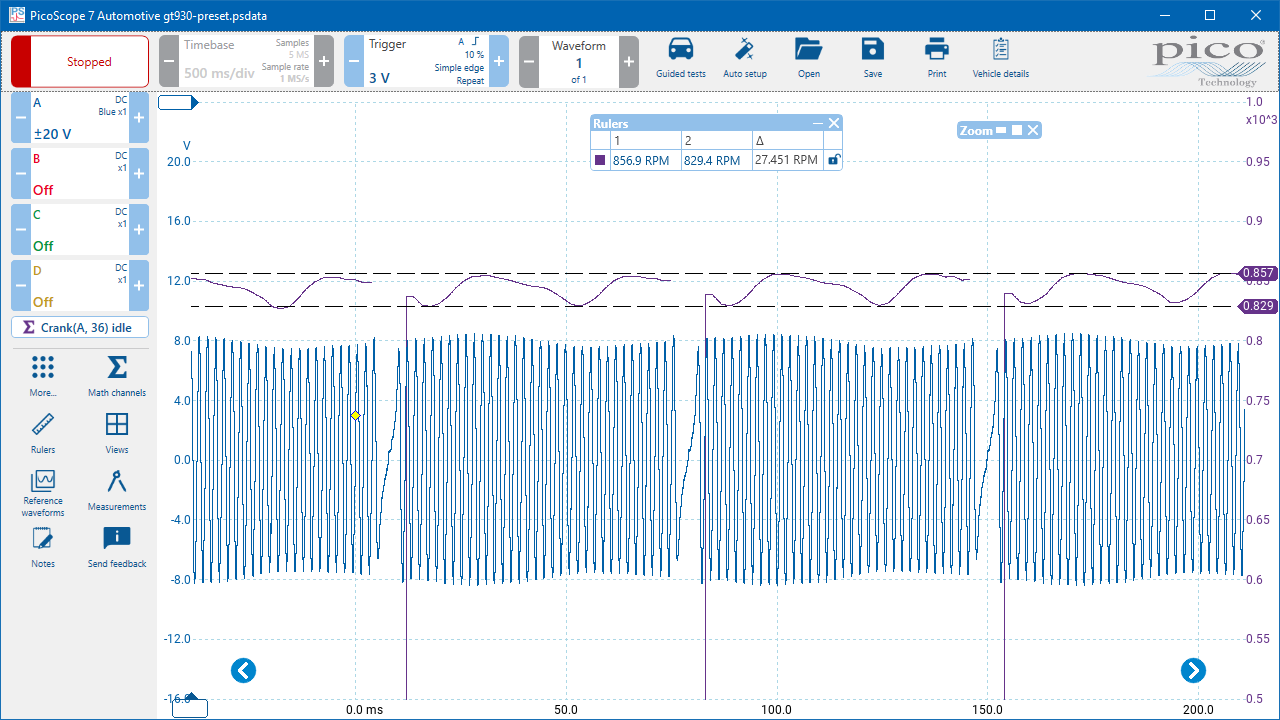Toggle the lock icon in Rulers panel
The image size is (1280, 720).
click(x=833, y=160)
